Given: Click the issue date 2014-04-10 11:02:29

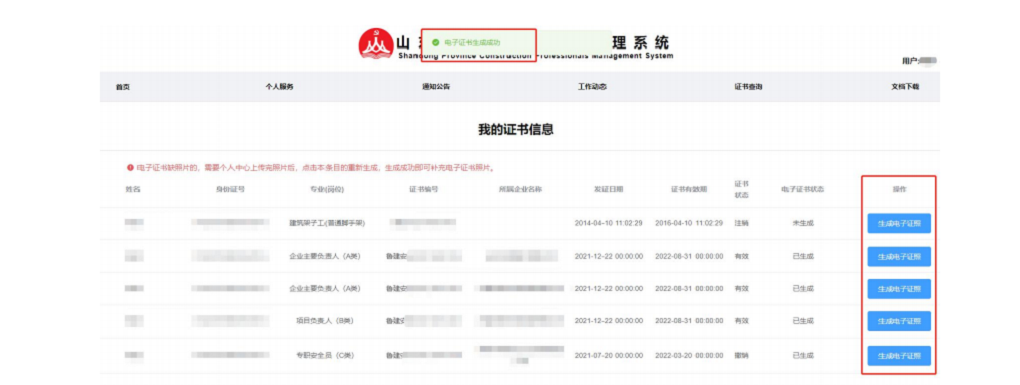Looking at the screenshot, I should click(x=609, y=223).
